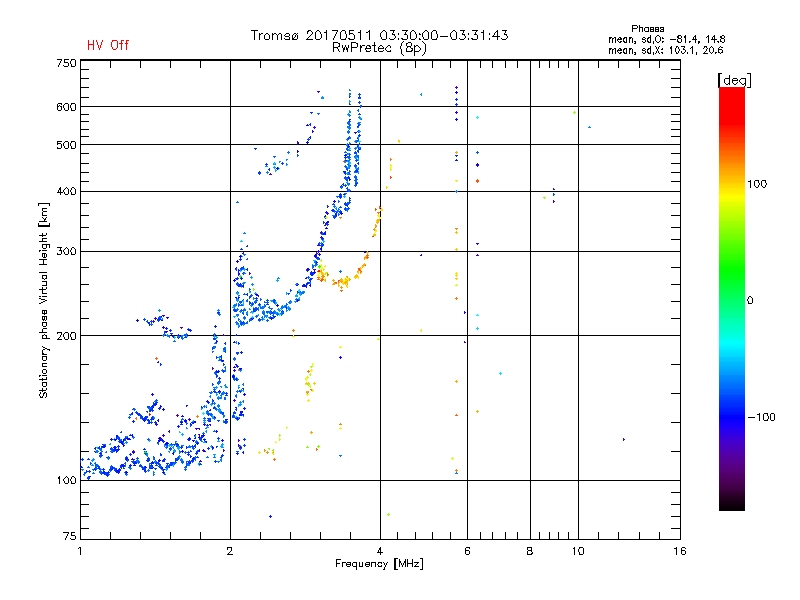Click x-axis label '16'

[x=680, y=551]
